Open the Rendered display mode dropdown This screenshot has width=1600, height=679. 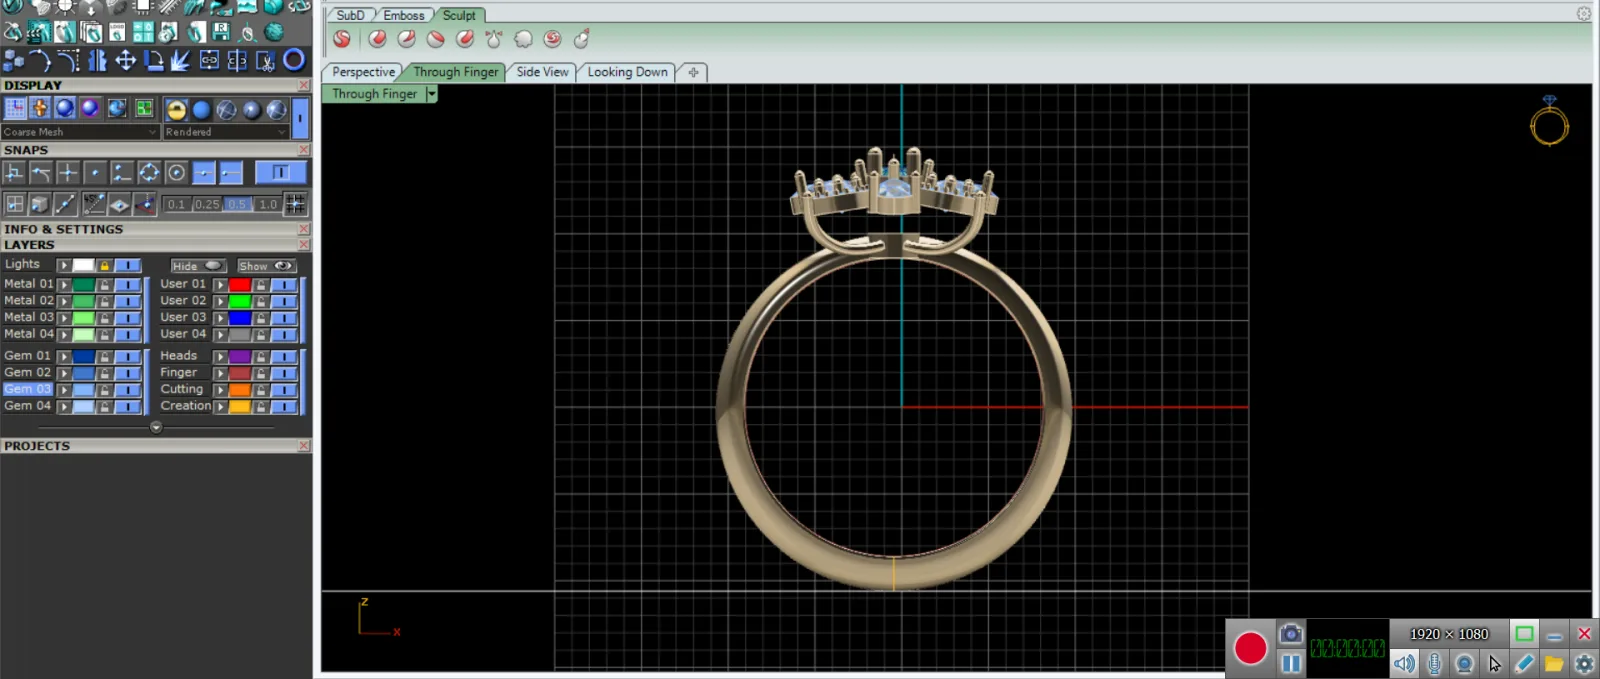[x=226, y=132]
